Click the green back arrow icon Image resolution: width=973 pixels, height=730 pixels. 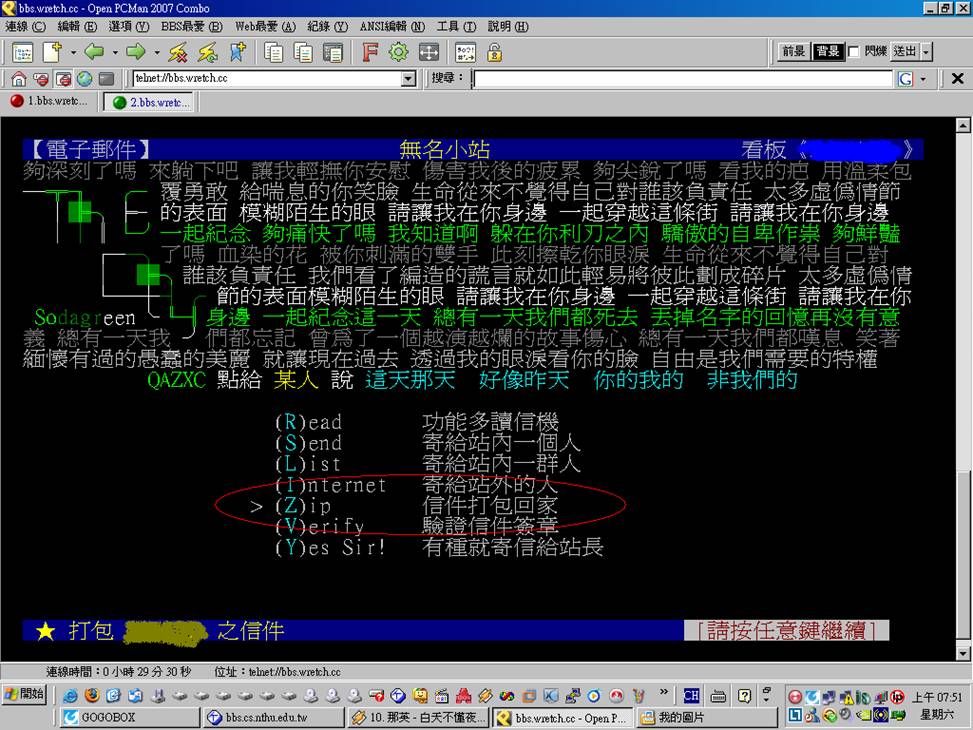click(x=93, y=52)
